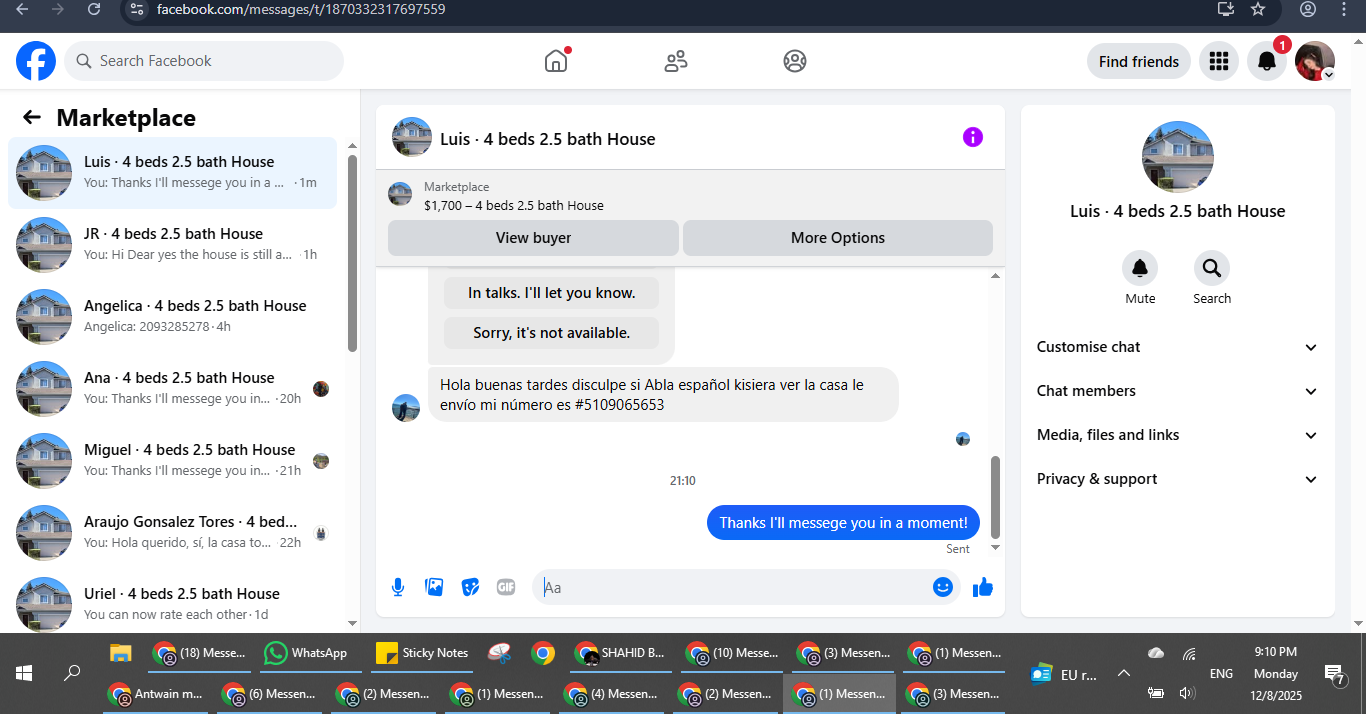Open the Facebook logo home link

(x=36, y=61)
